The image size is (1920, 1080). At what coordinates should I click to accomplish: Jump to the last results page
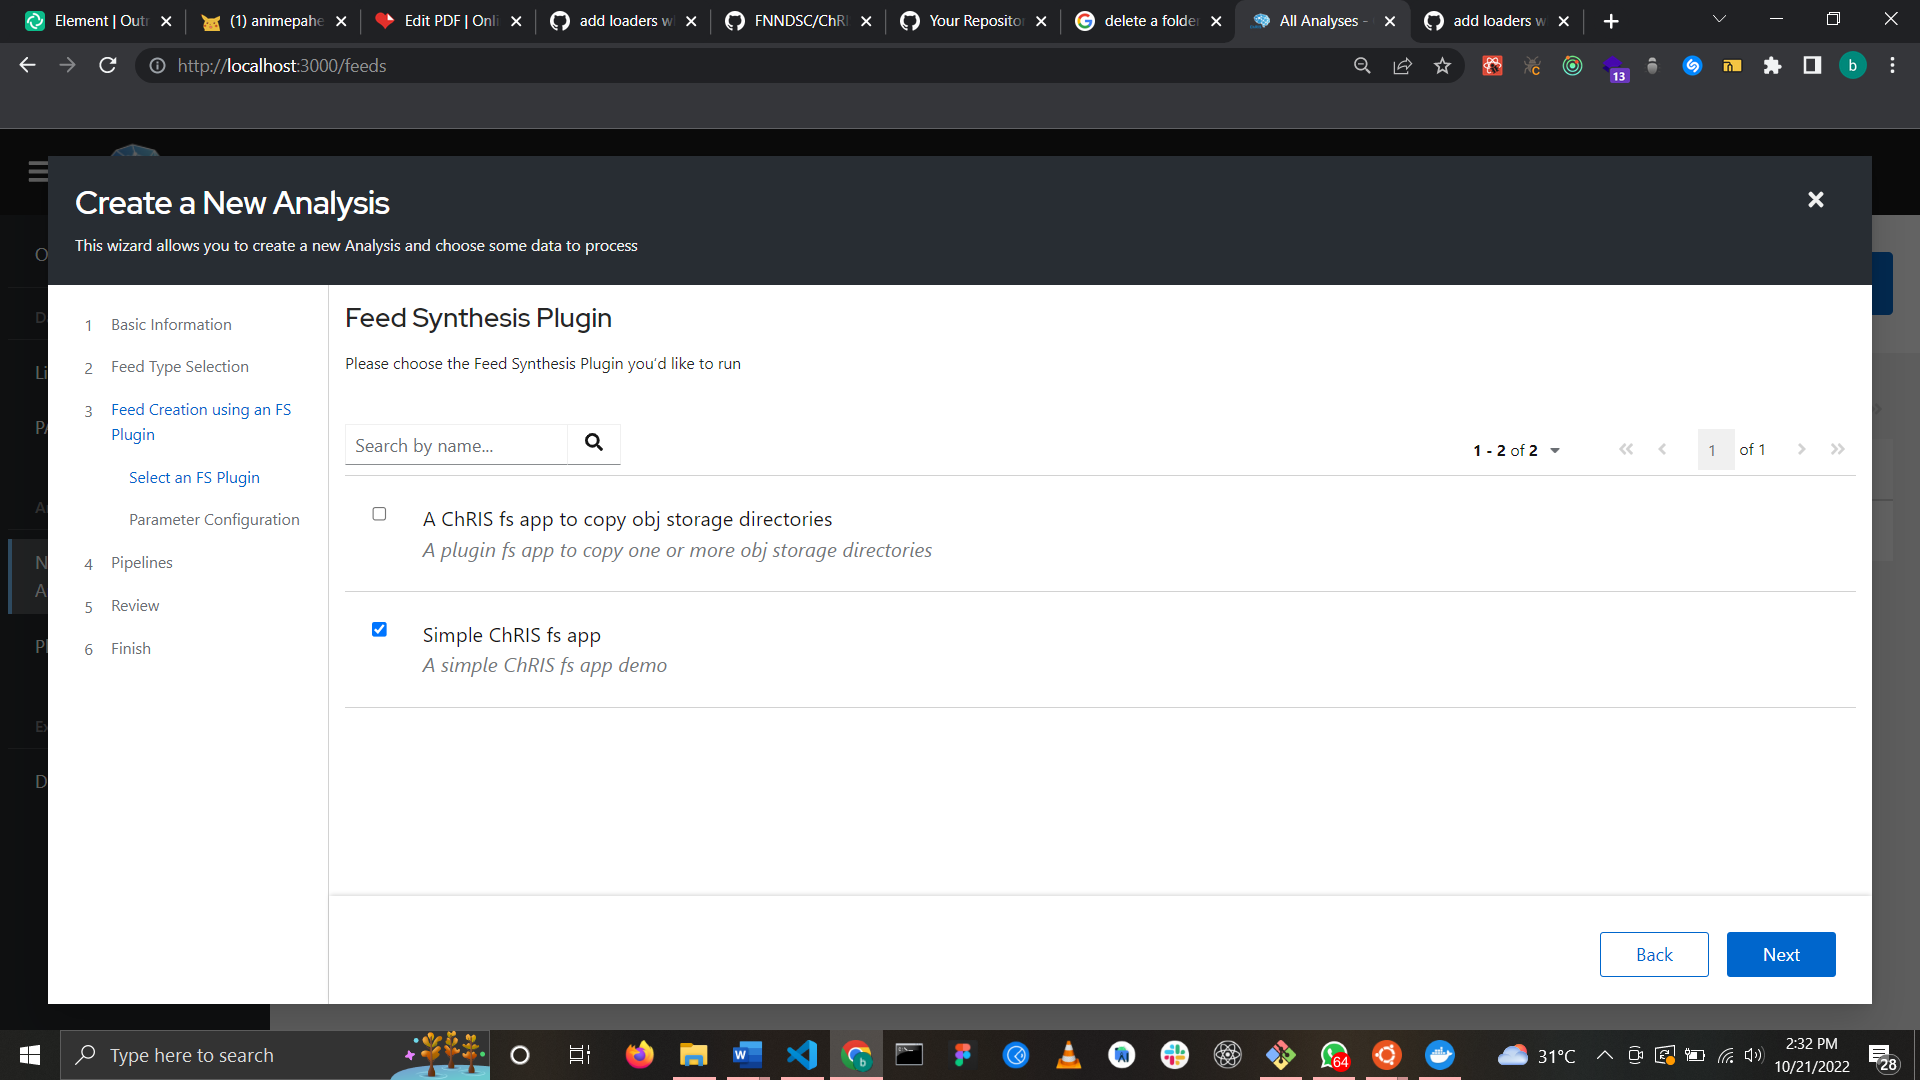point(1837,450)
